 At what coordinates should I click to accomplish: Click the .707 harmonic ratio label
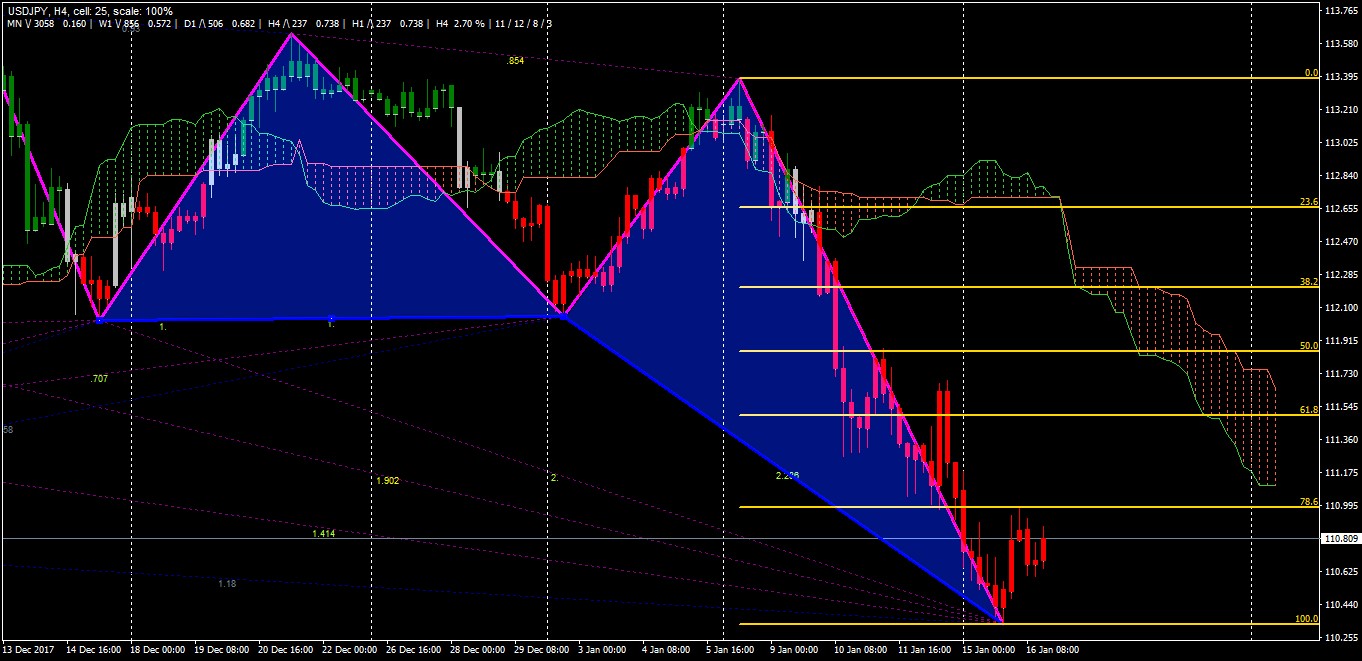(98, 380)
